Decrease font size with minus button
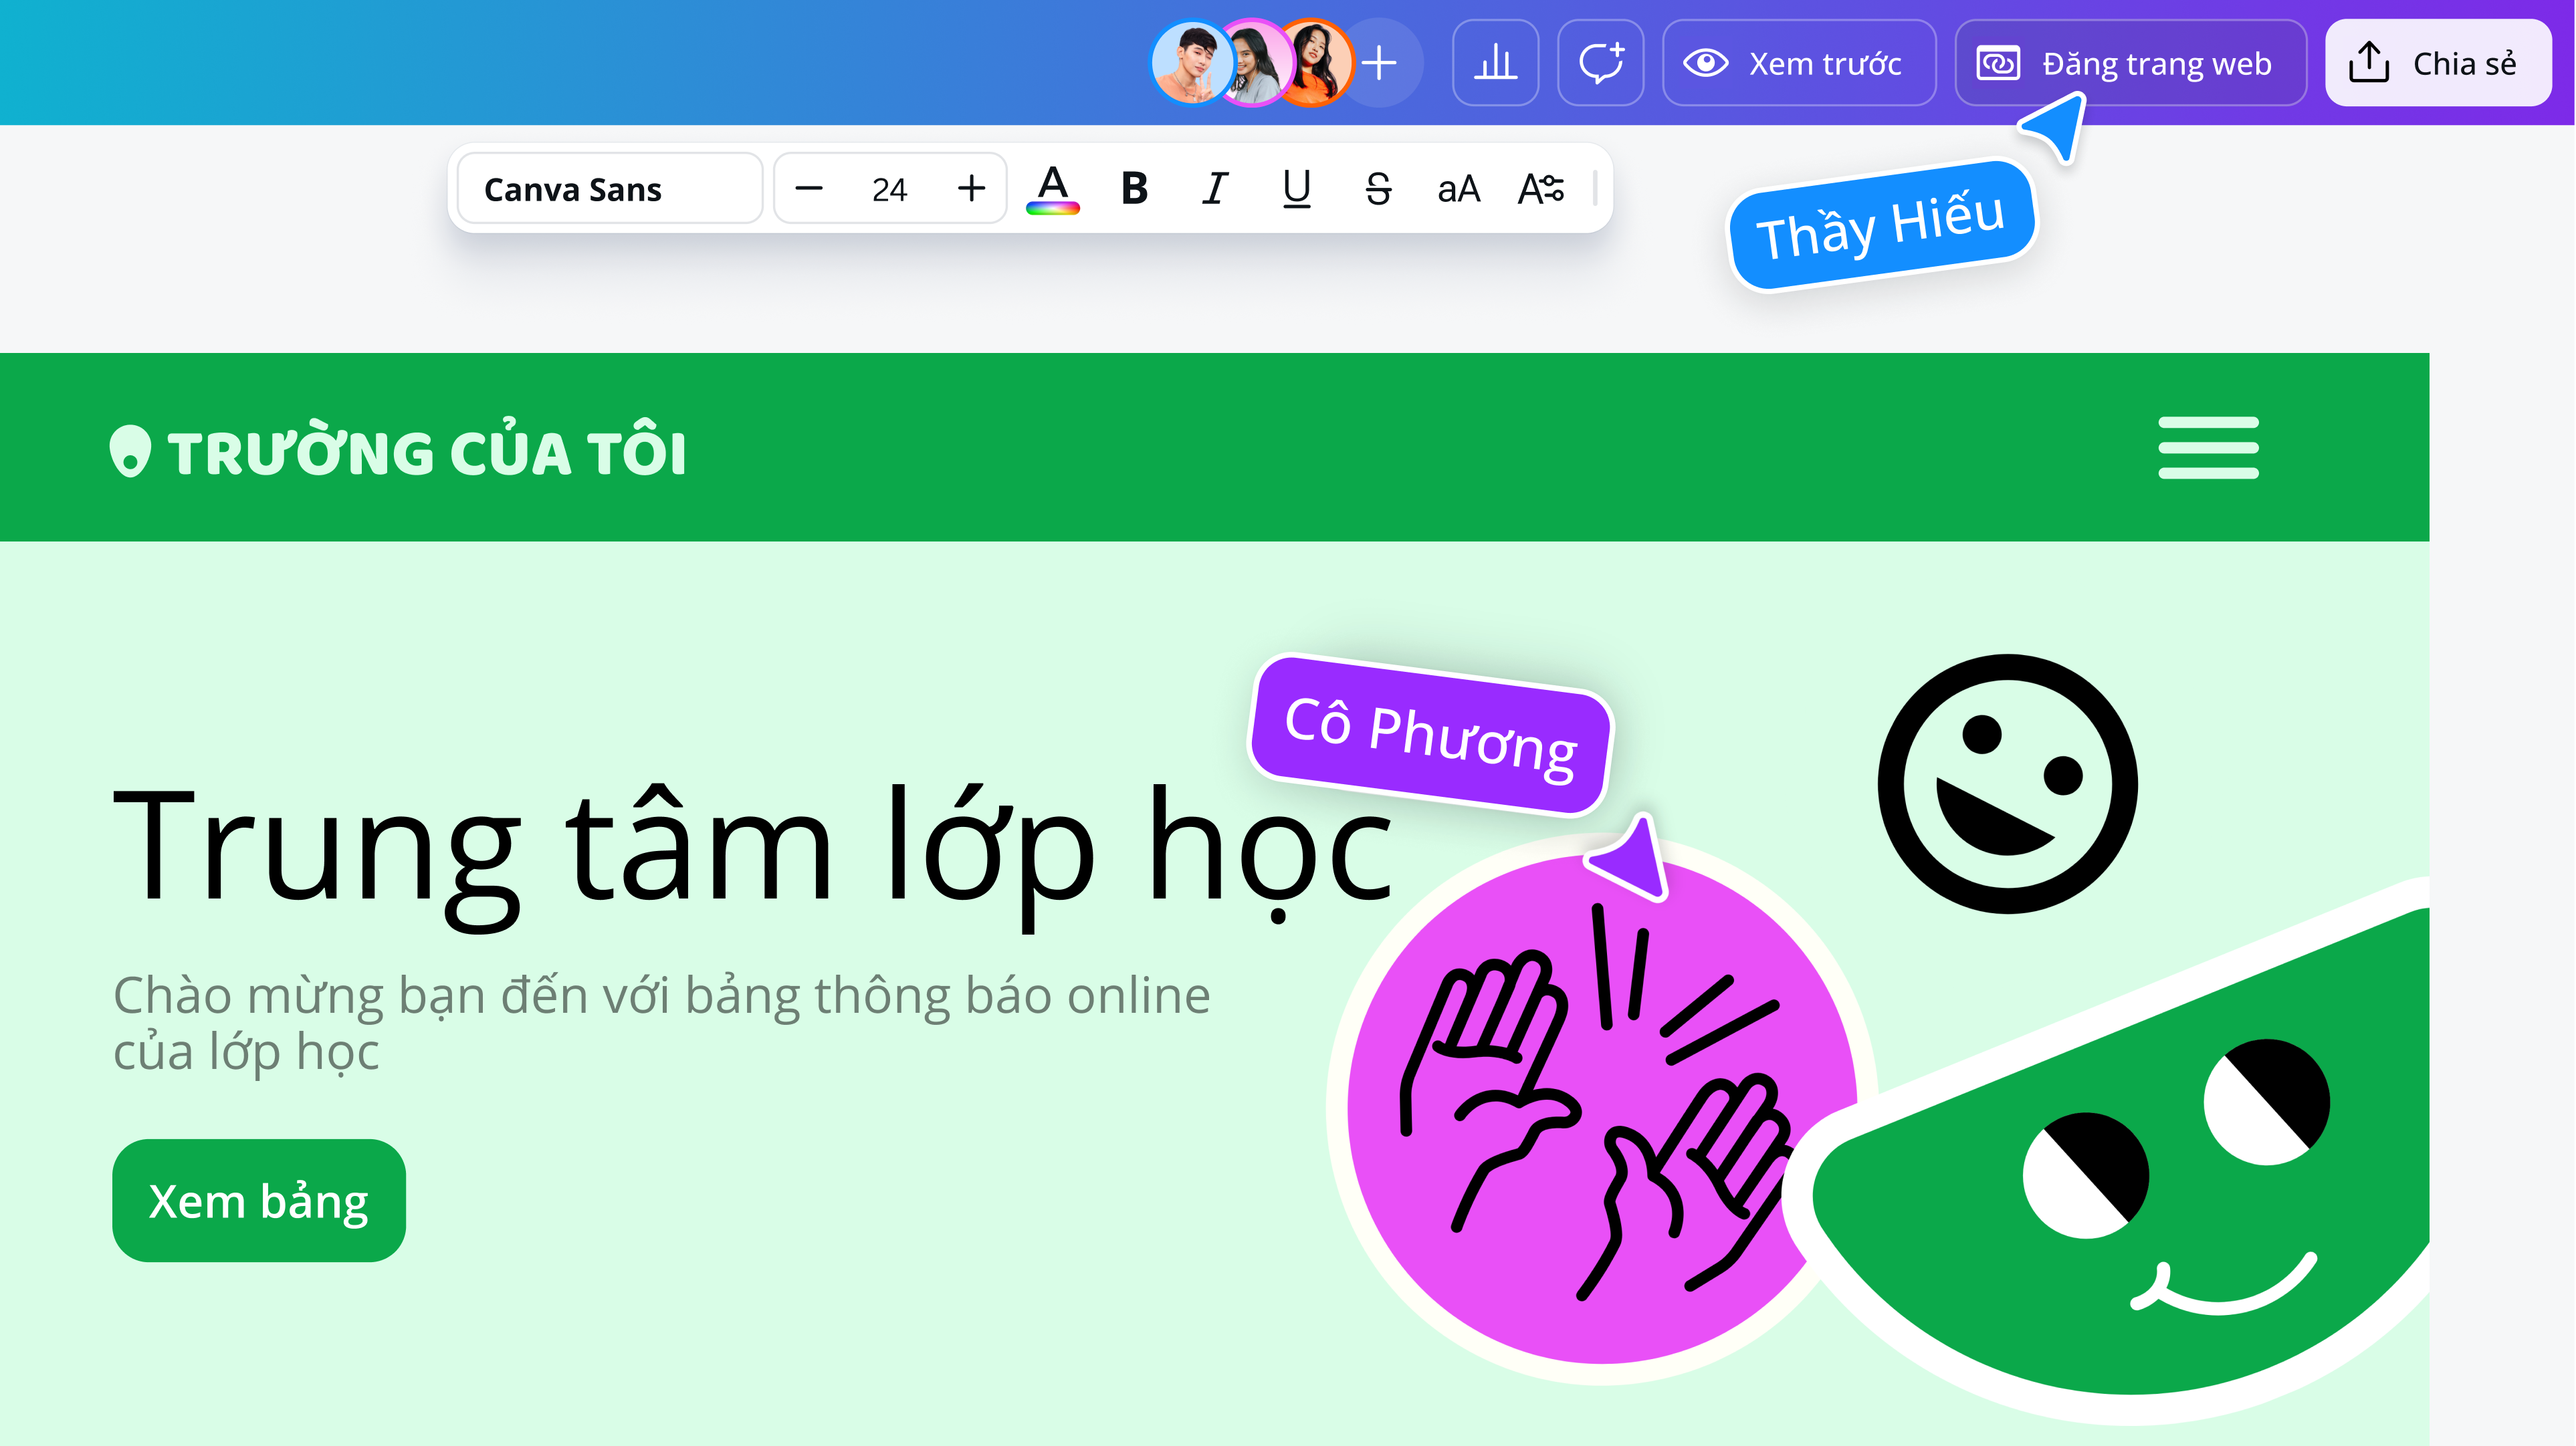Screen dimensions: 2576x1446 (x=808, y=189)
